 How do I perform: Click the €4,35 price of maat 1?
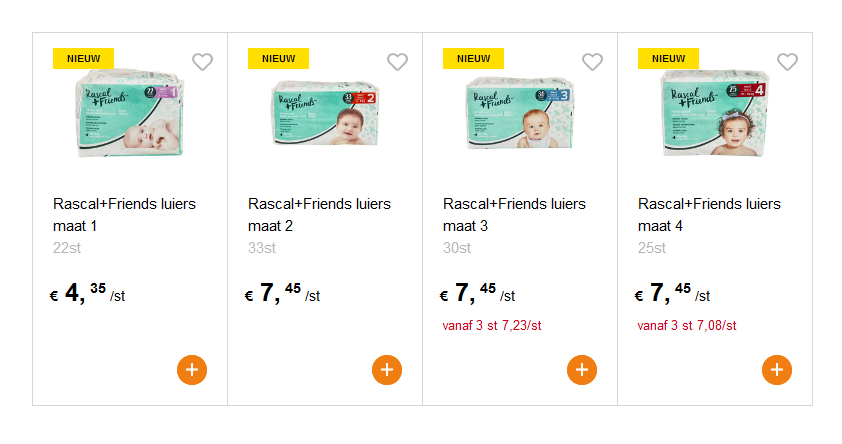pyautogui.click(x=86, y=293)
